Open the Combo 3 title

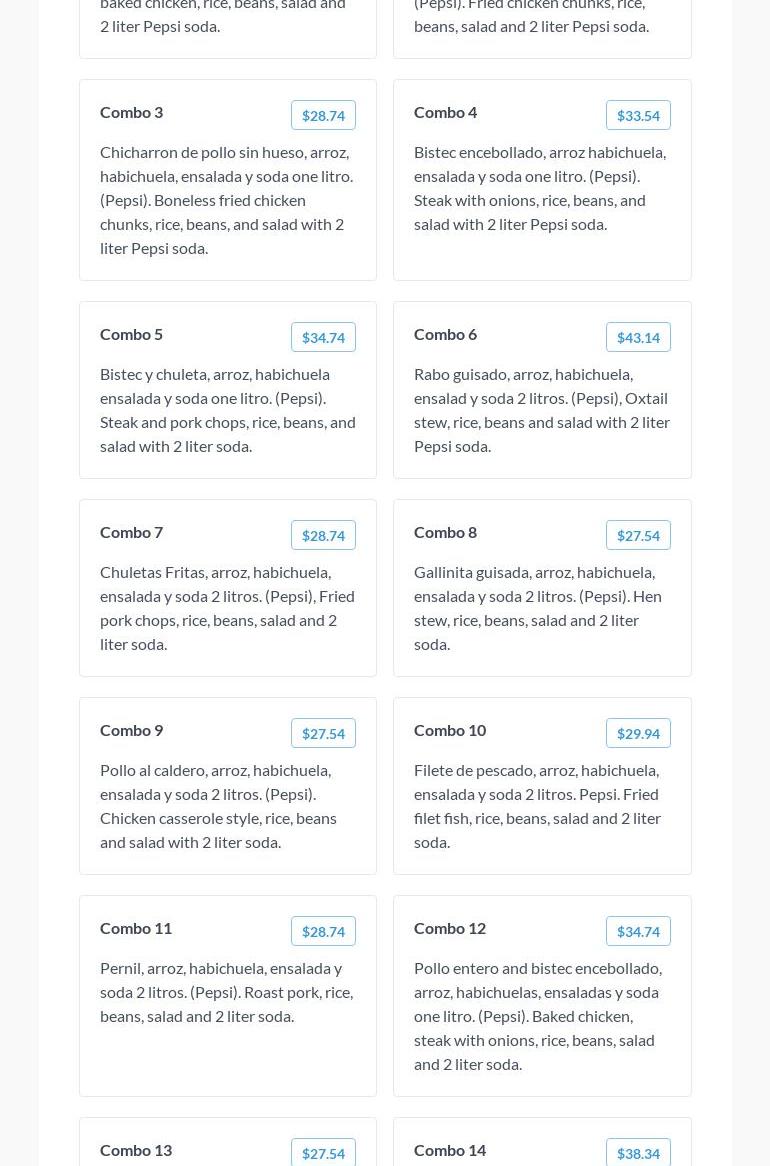[131, 112]
